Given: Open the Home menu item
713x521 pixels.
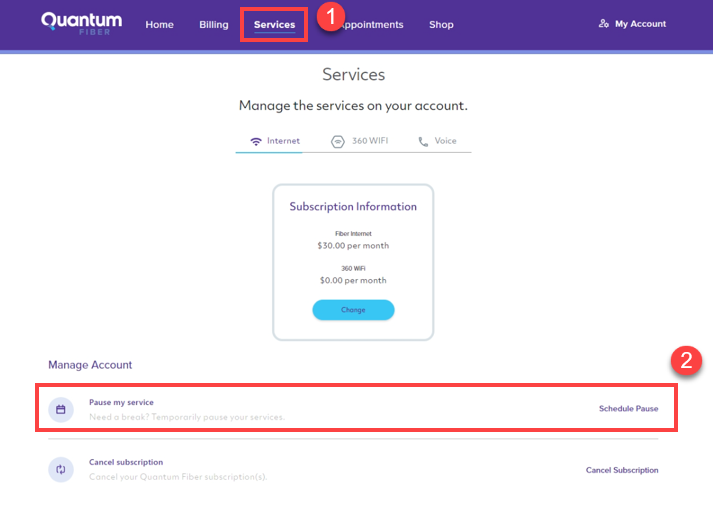Looking at the screenshot, I should (x=160, y=25).
